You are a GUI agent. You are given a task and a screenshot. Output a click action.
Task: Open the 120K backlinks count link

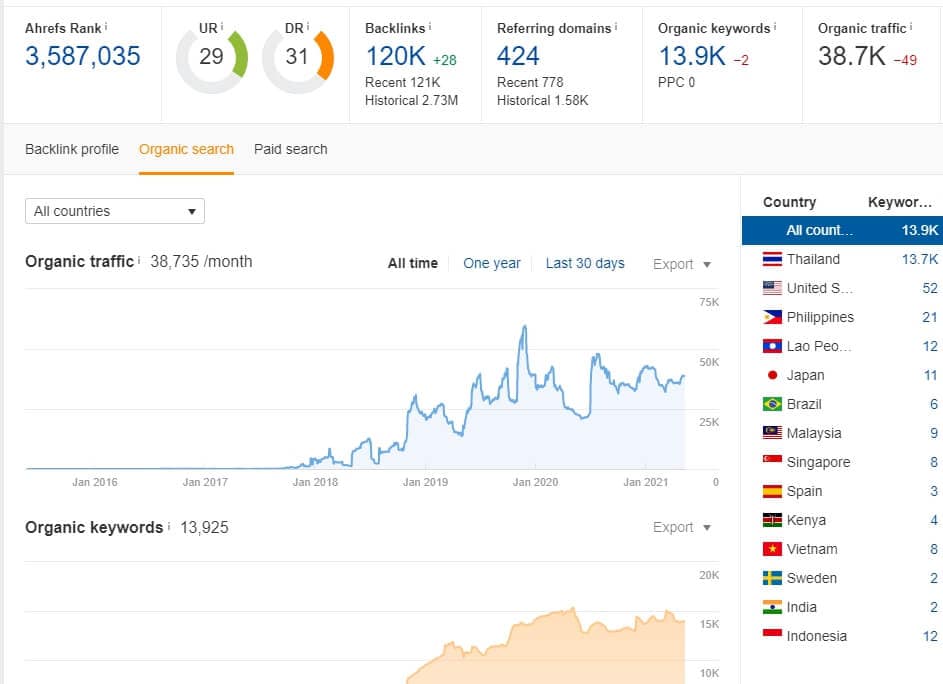coord(396,56)
